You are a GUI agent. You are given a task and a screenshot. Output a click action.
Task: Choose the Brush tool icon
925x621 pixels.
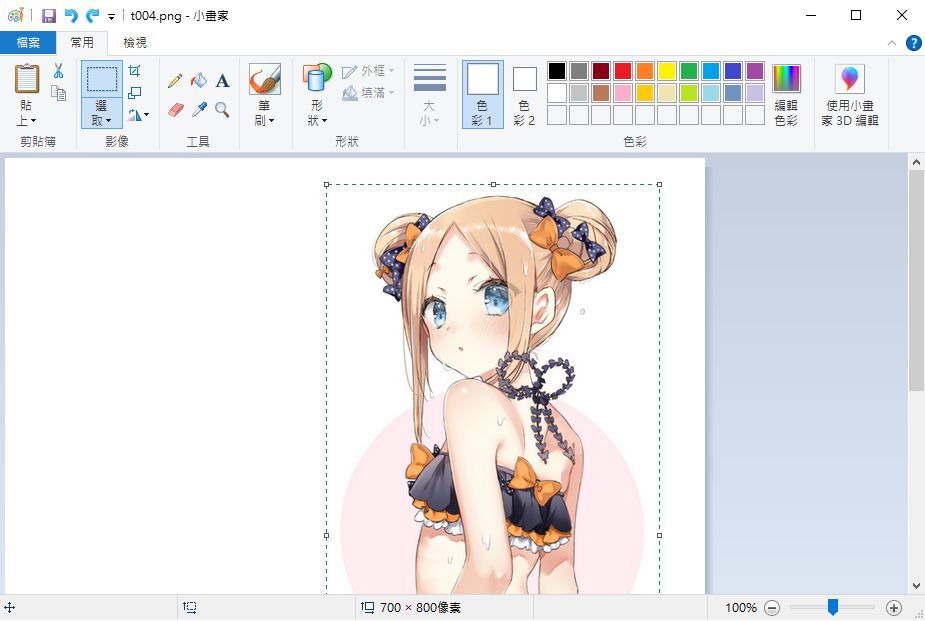tap(264, 79)
